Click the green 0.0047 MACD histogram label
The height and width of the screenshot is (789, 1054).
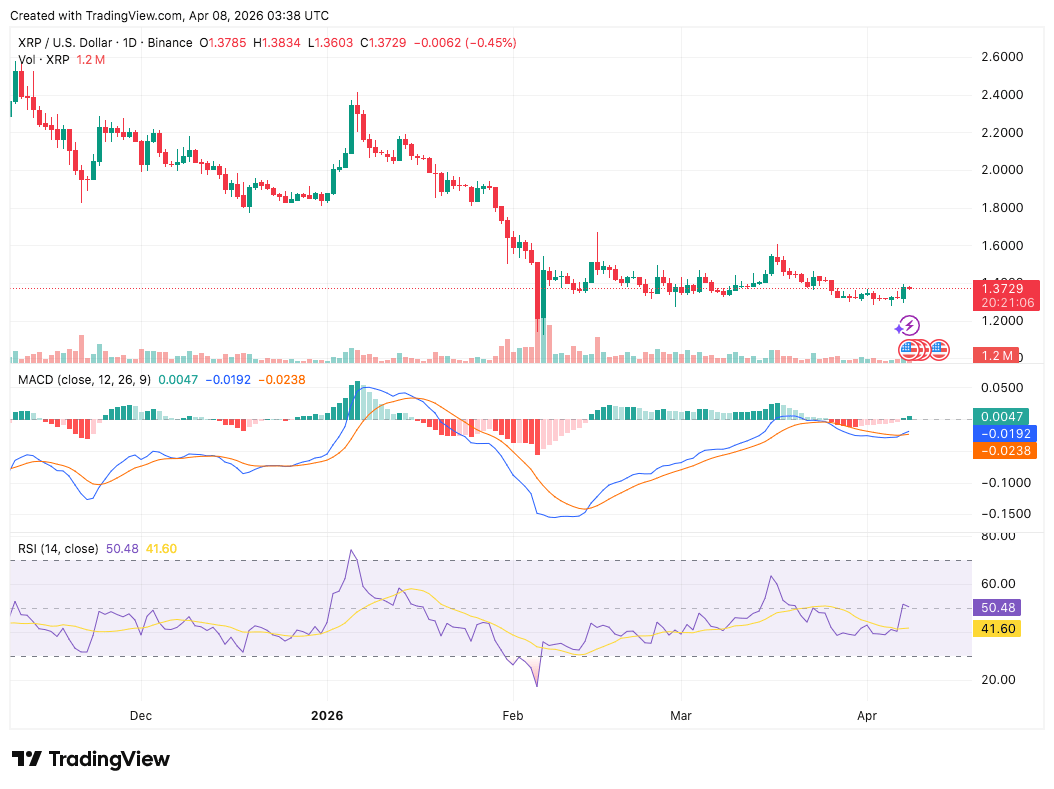tap(1000, 417)
